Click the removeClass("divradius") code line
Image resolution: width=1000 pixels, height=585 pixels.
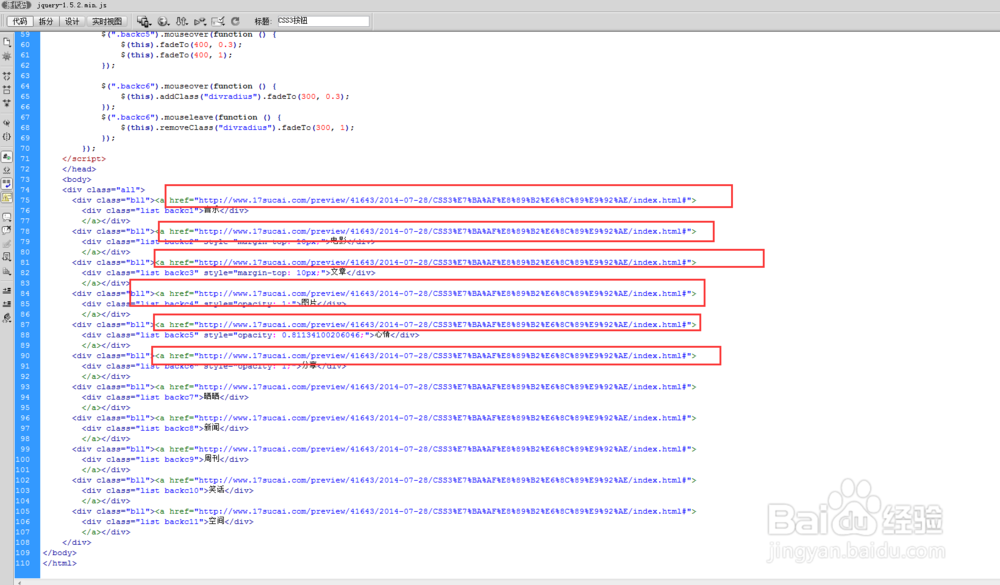[x=237, y=128]
